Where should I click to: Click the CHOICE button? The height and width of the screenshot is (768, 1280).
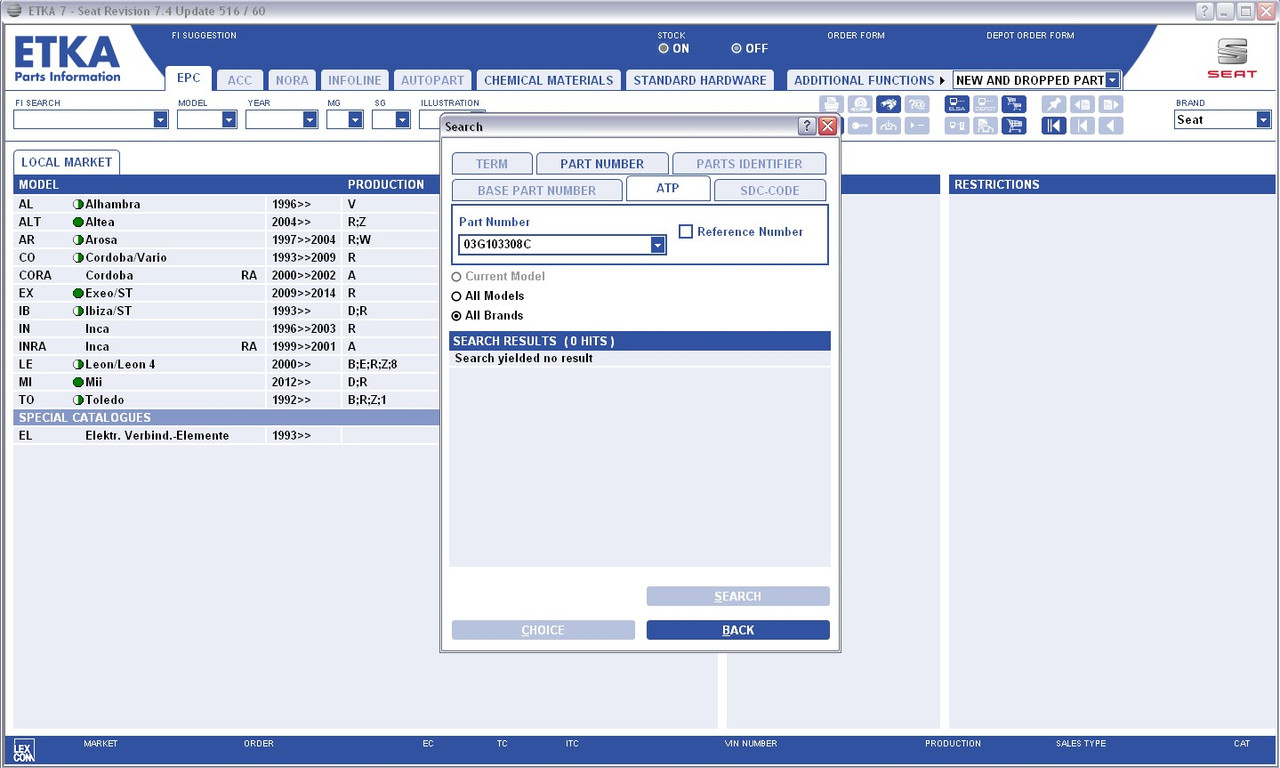(543, 630)
